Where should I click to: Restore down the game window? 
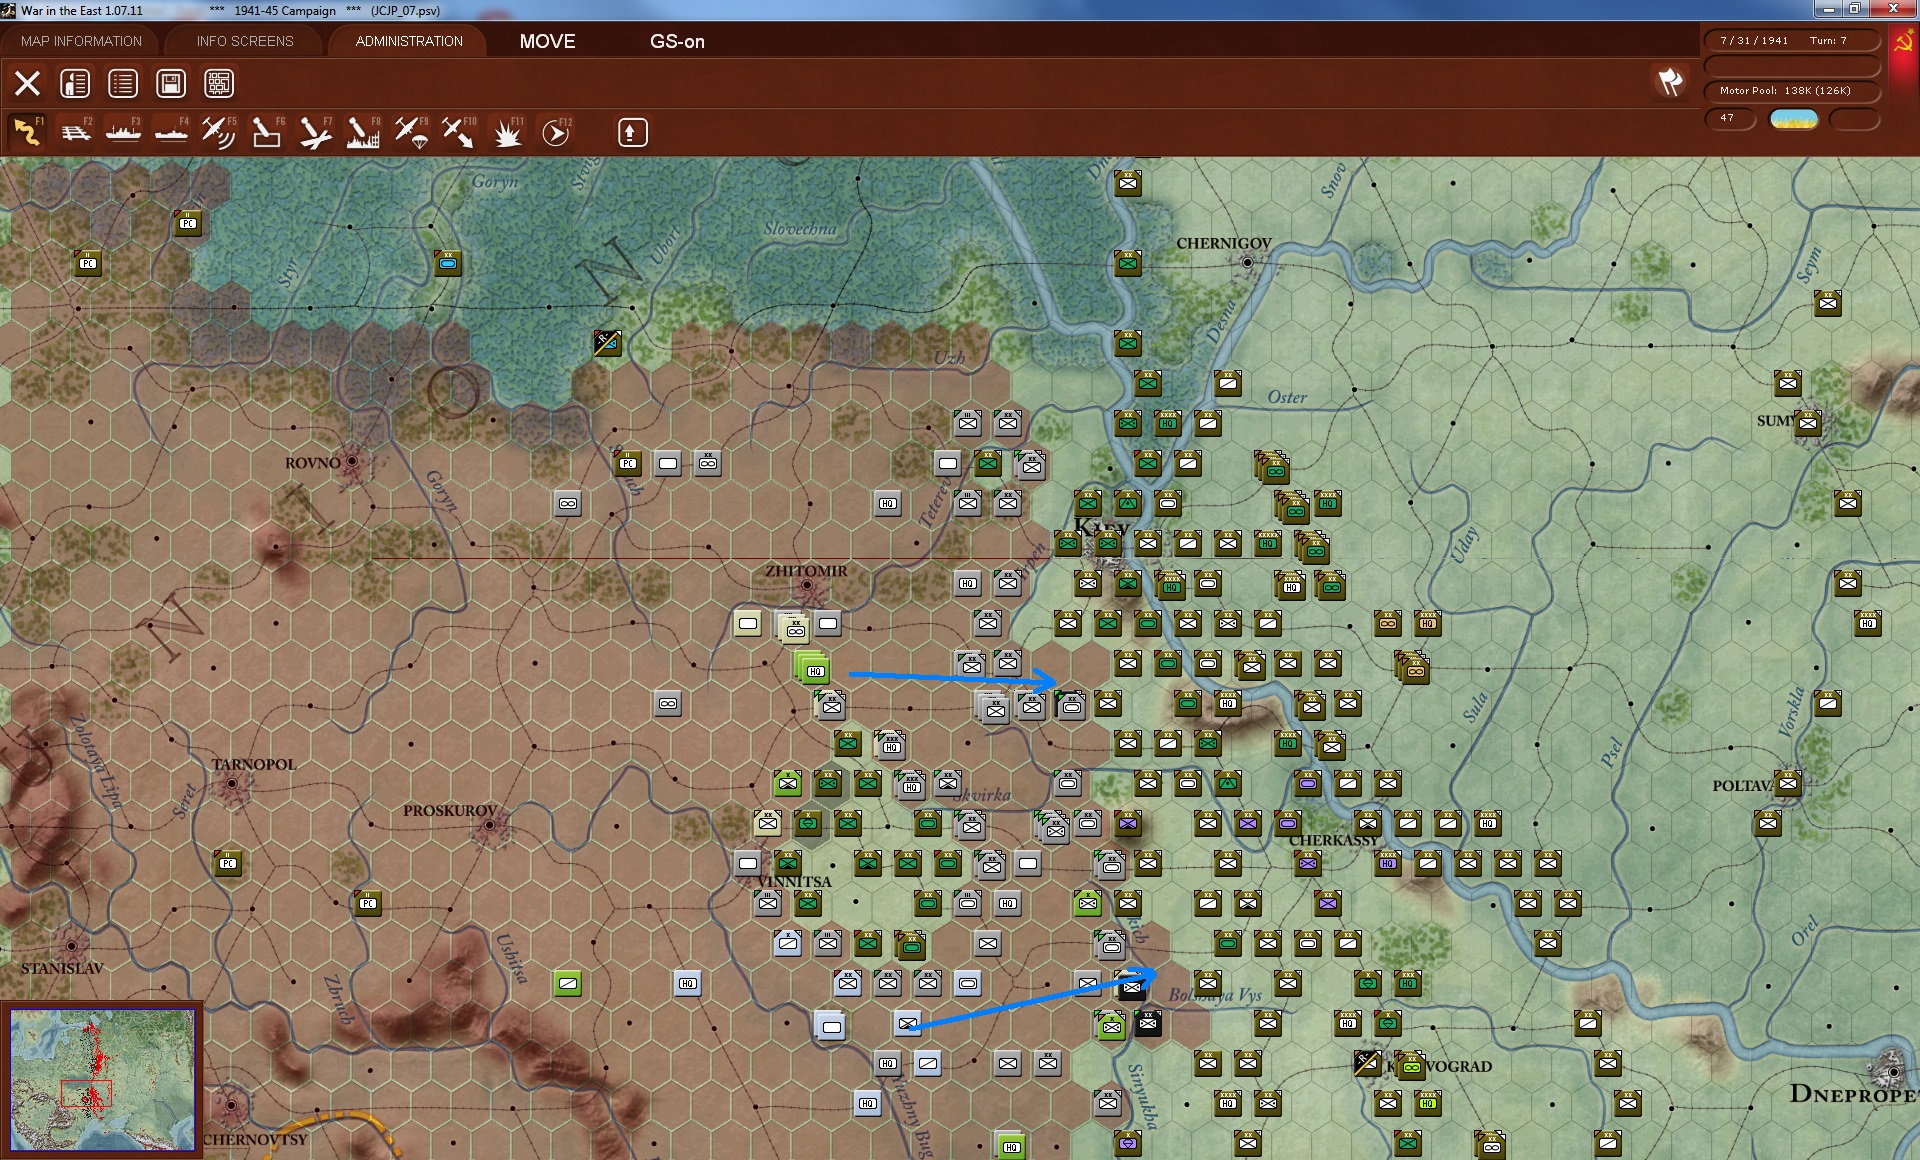click(x=1854, y=9)
